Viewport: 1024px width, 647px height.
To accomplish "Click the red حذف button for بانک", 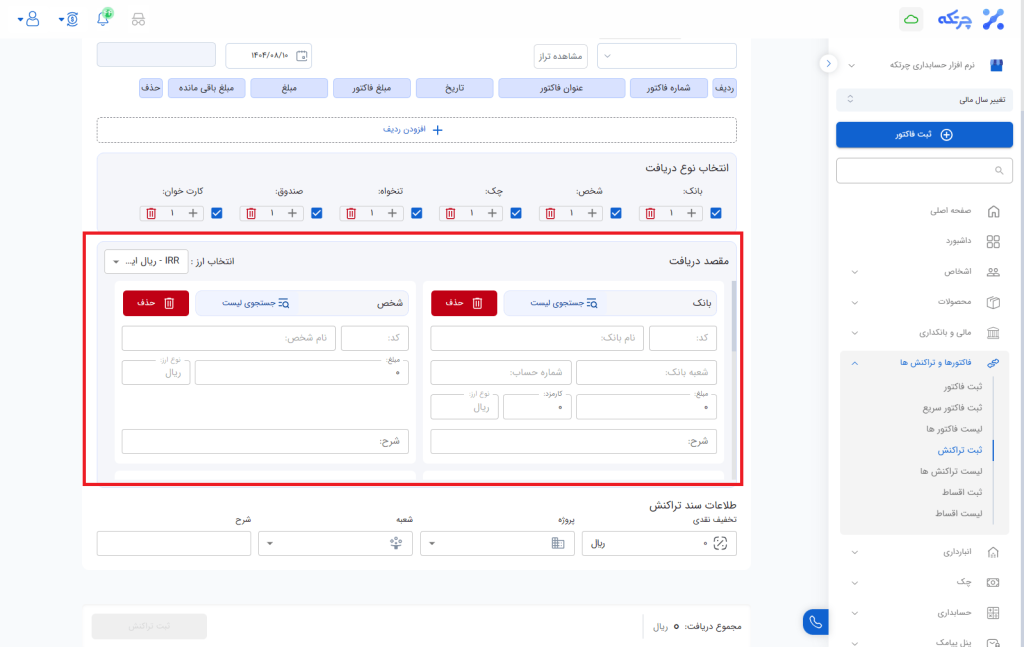I will (x=463, y=303).
